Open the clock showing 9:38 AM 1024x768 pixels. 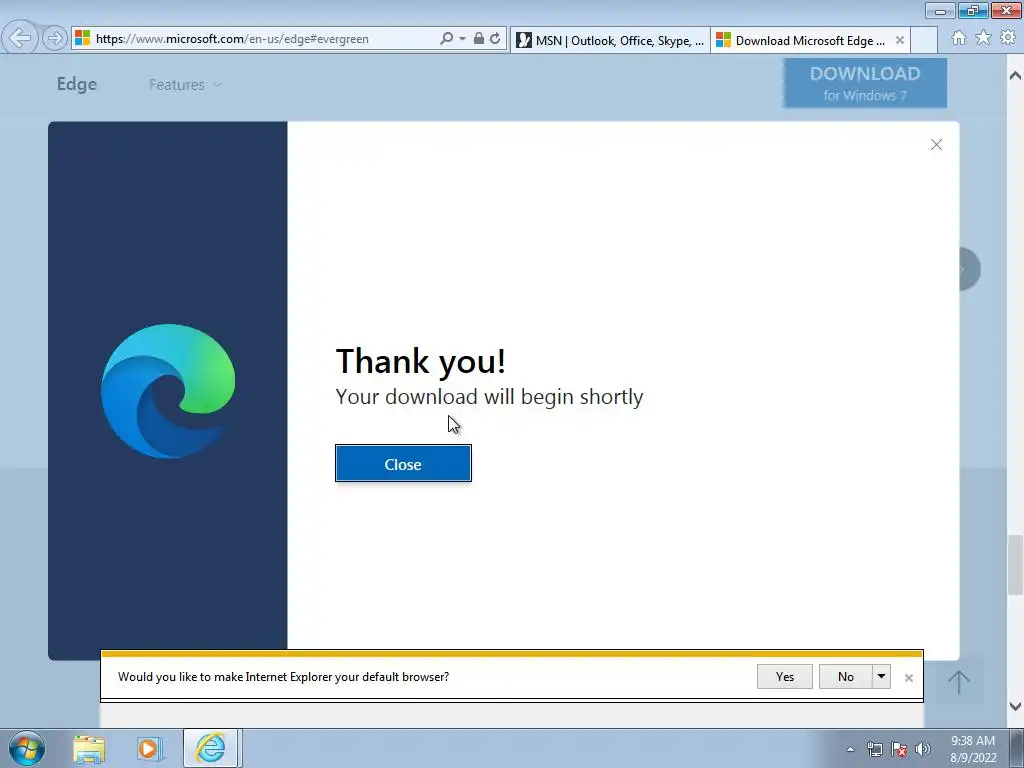[973, 749]
